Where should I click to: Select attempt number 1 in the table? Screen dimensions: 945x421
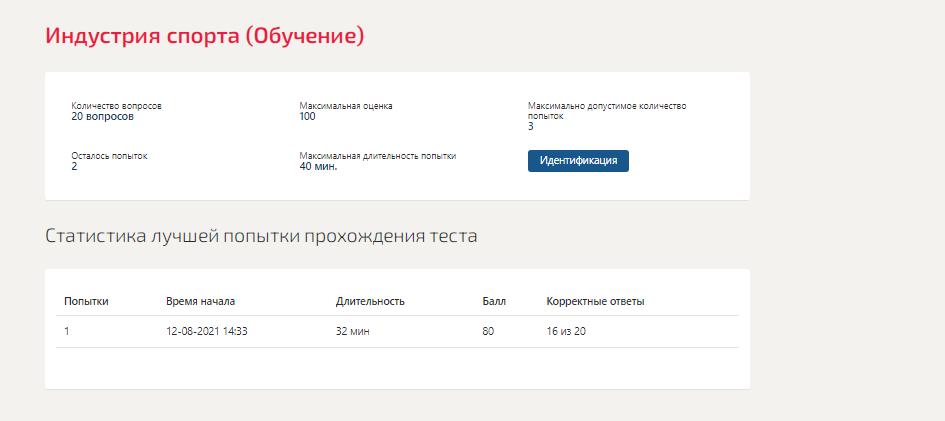coord(66,331)
